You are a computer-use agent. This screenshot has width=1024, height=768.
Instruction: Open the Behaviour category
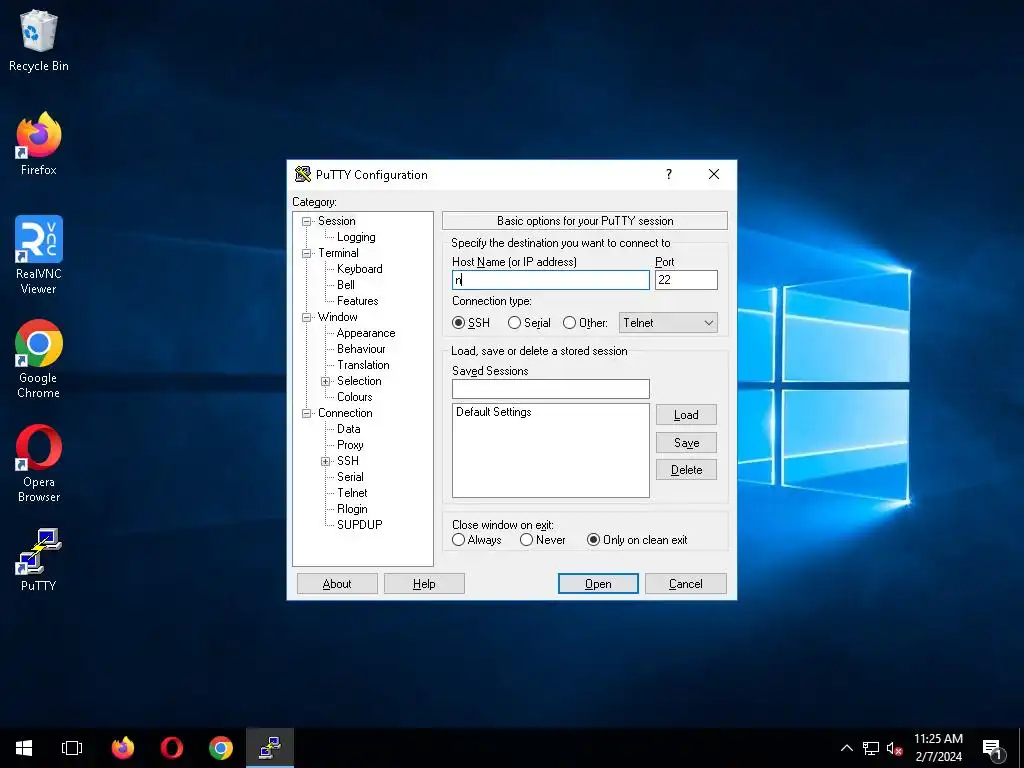point(360,349)
